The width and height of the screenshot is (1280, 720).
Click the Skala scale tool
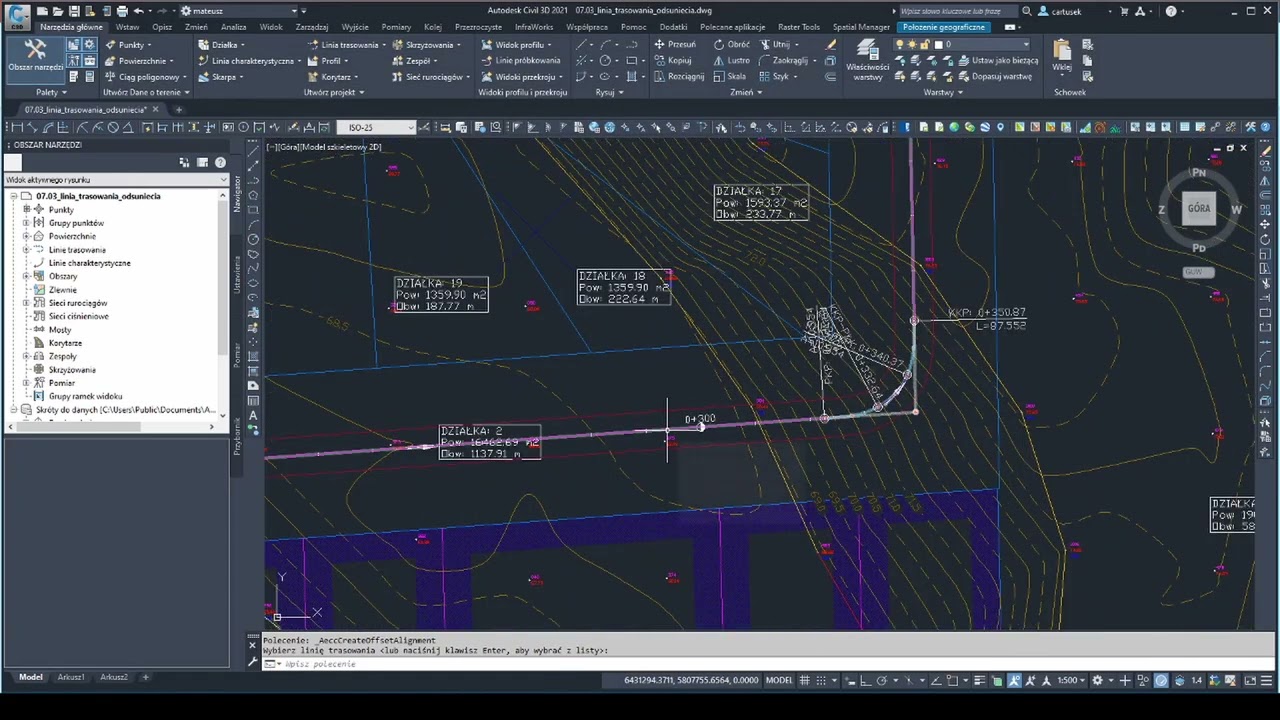pyautogui.click(x=729, y=77)
